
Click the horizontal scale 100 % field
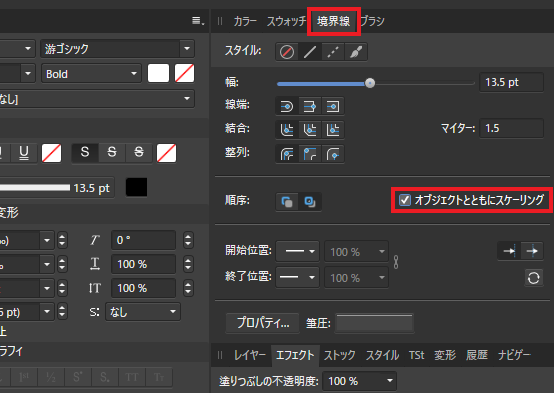click(143, 264)
